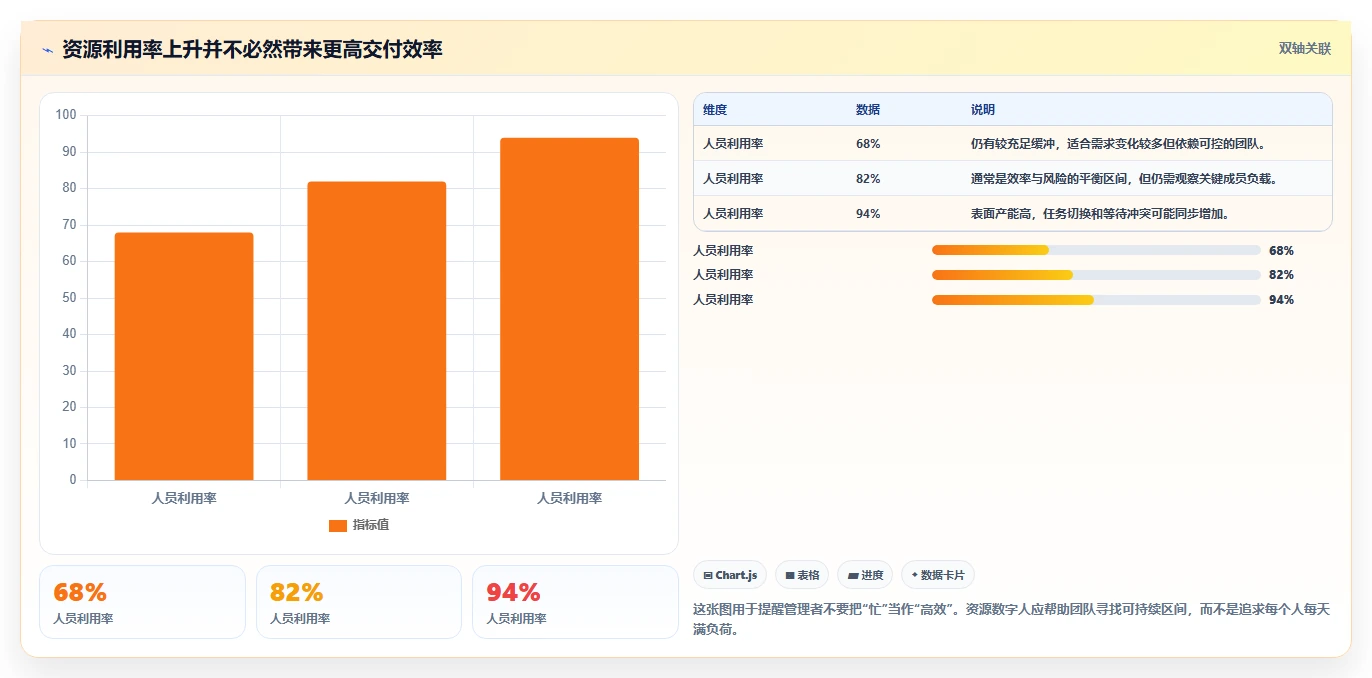Screen dimensions: 1372x678
Task: Click the shortest orange bar in the chart
Action: [x=184, y=356]
